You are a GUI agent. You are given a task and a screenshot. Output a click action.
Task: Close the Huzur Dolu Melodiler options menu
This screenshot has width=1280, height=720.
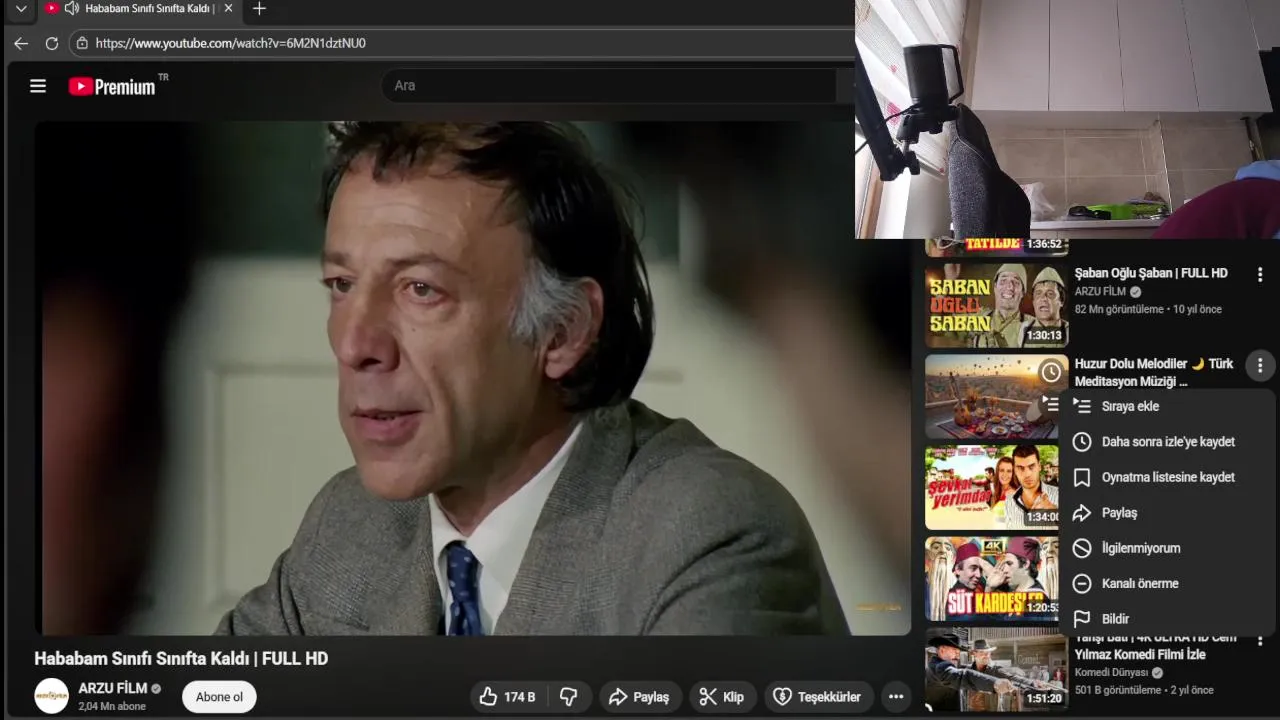coord(1260,366)
